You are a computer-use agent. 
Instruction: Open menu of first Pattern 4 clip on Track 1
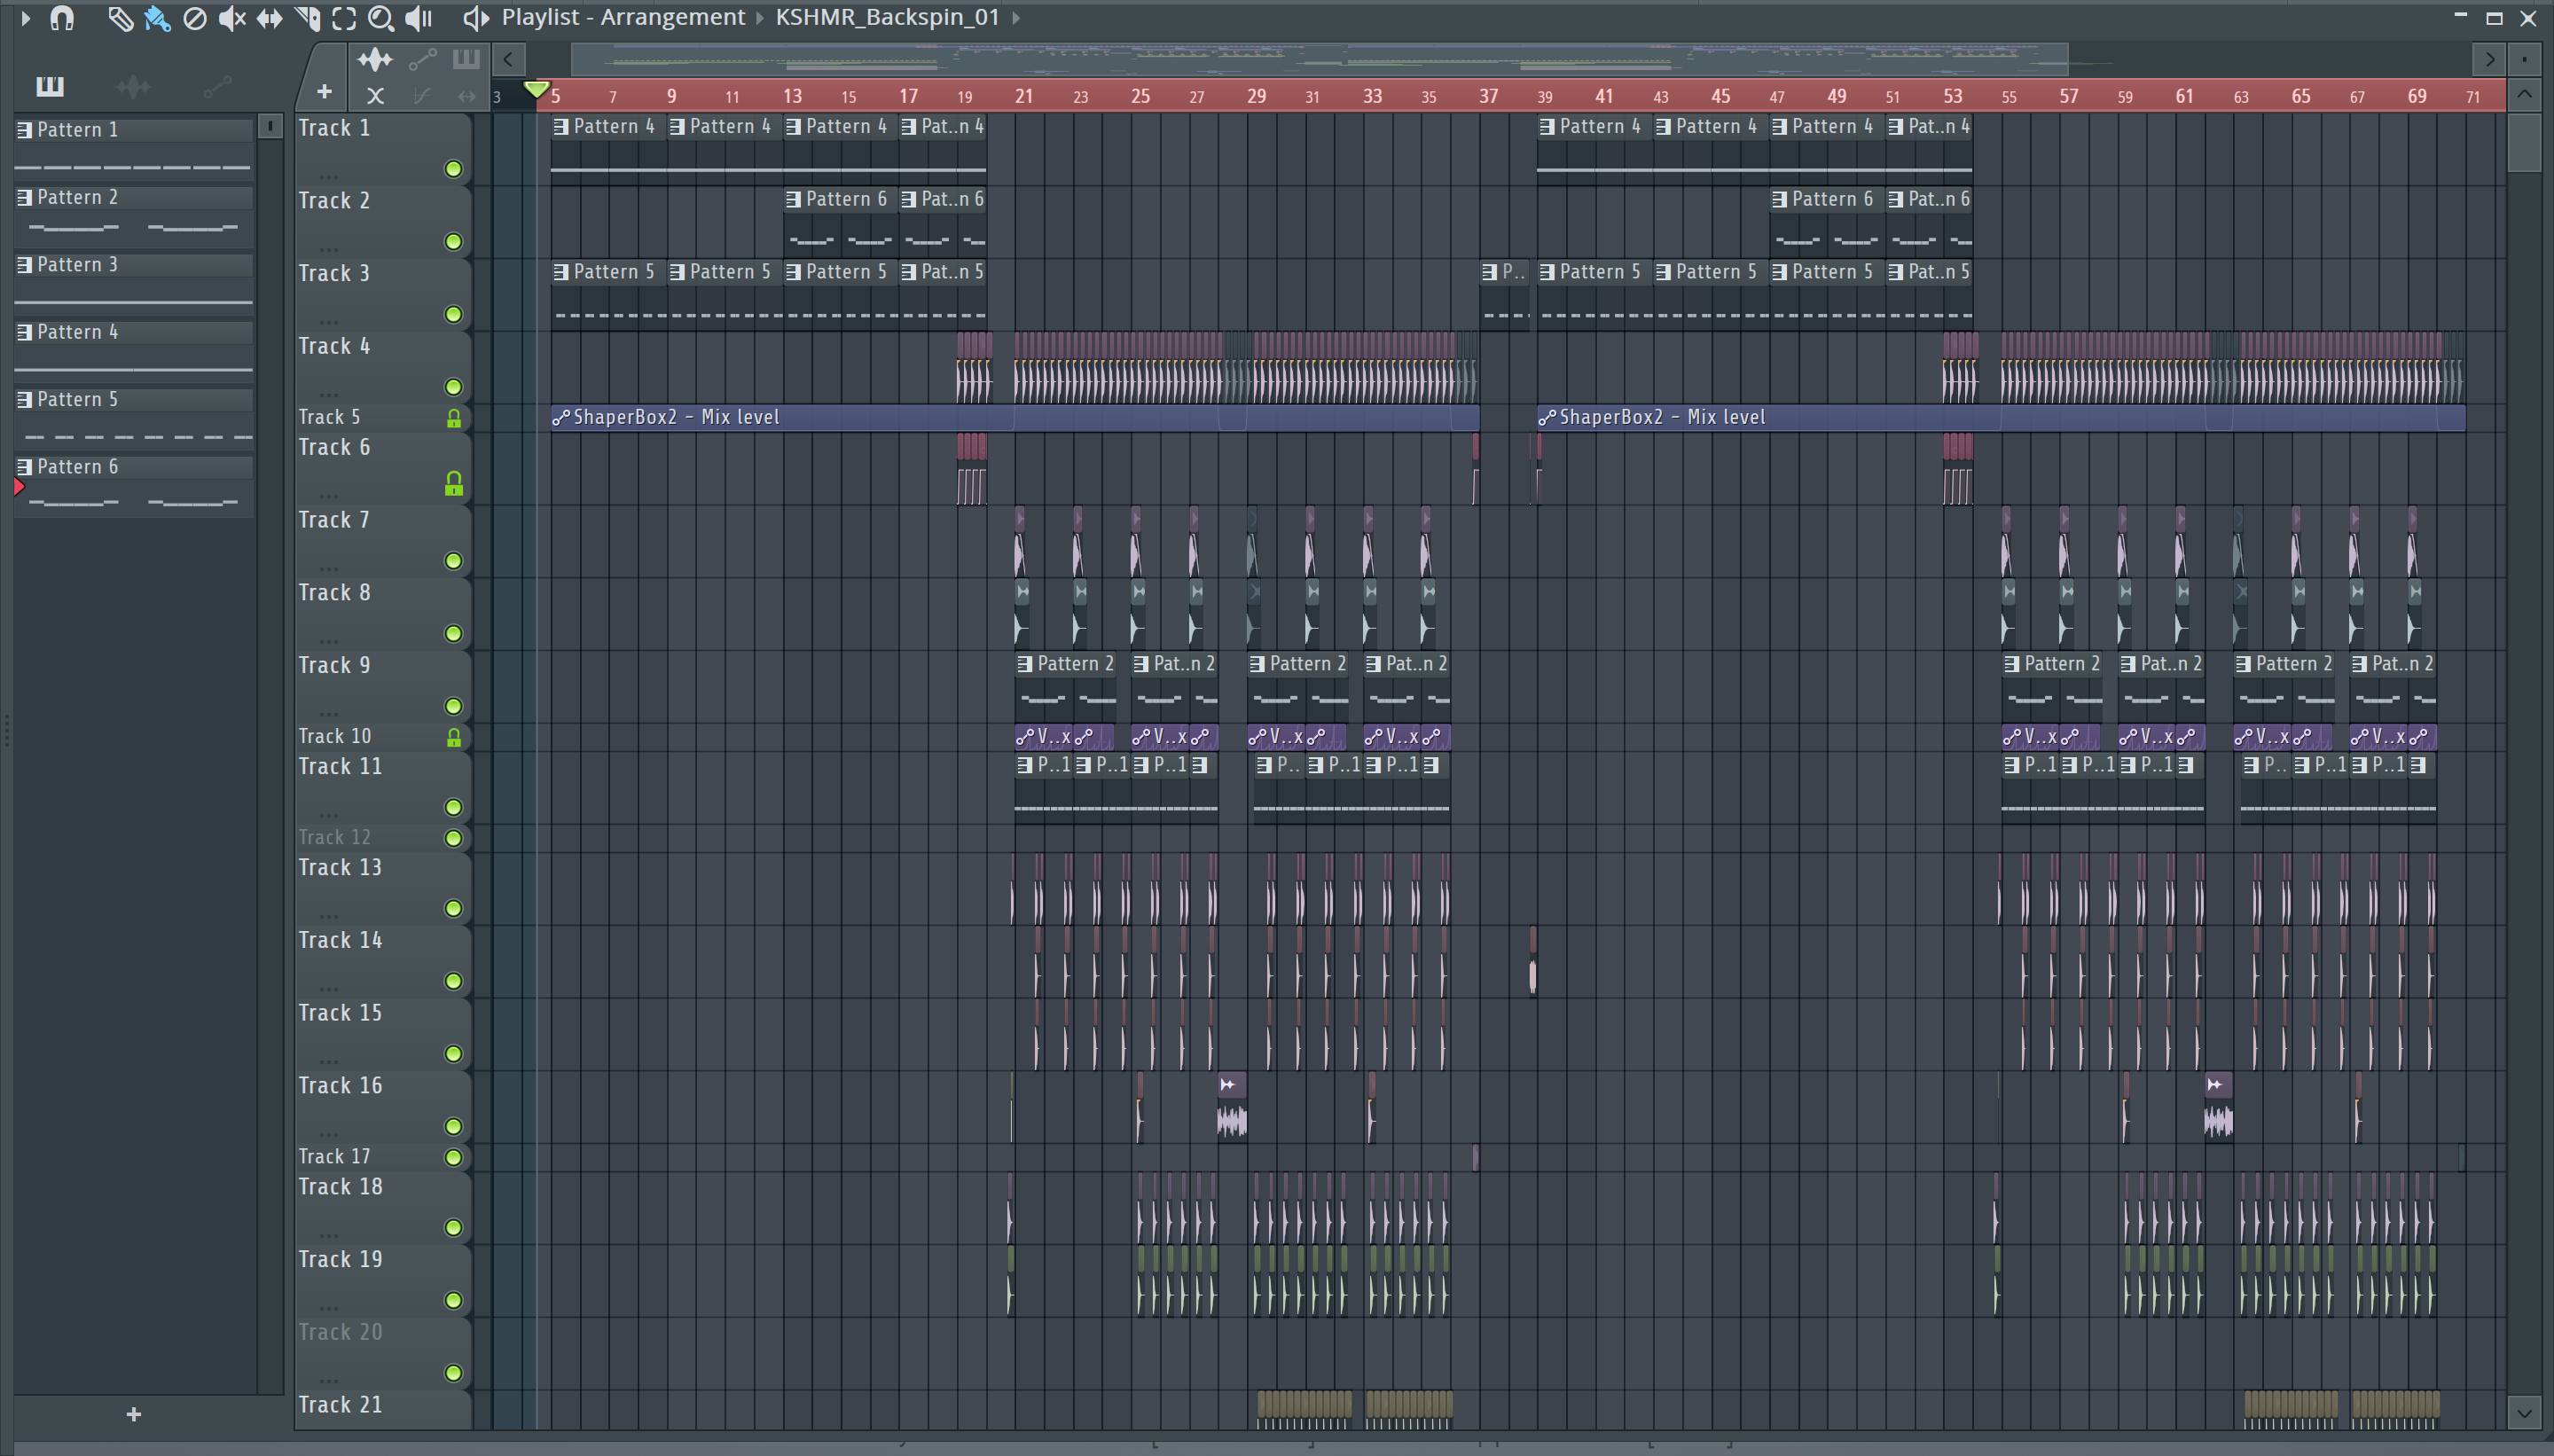pos(561,127)
